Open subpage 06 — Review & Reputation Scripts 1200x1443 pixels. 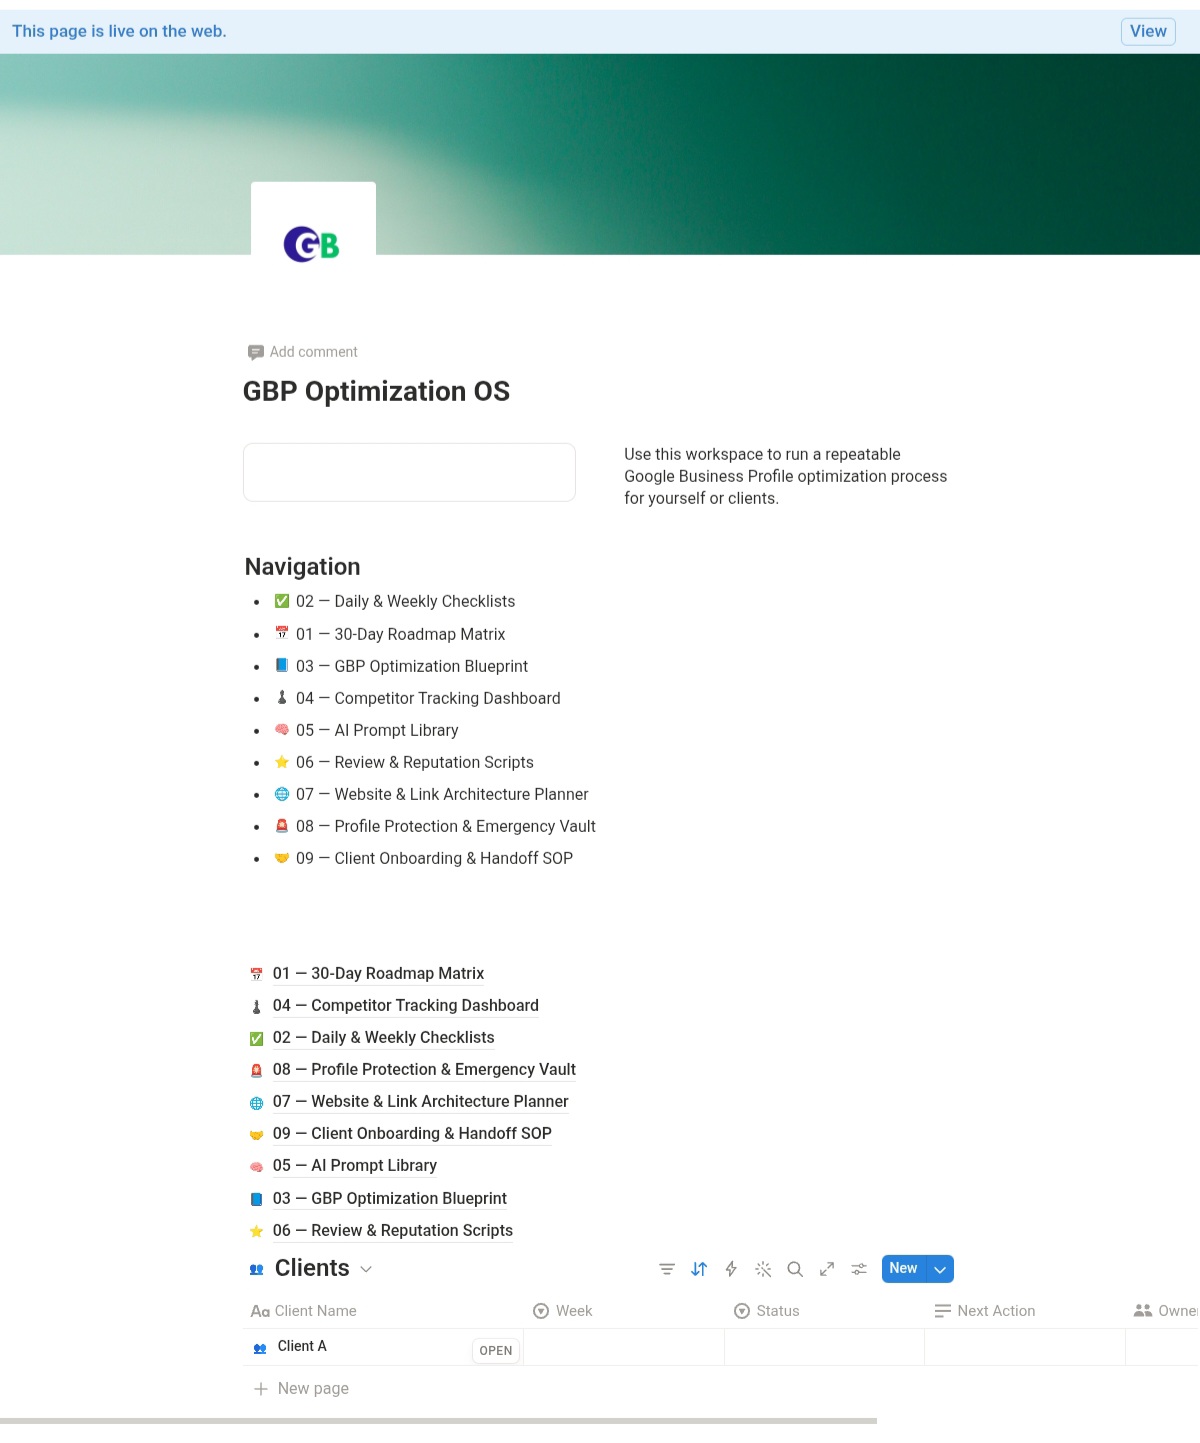[393, 1231]
